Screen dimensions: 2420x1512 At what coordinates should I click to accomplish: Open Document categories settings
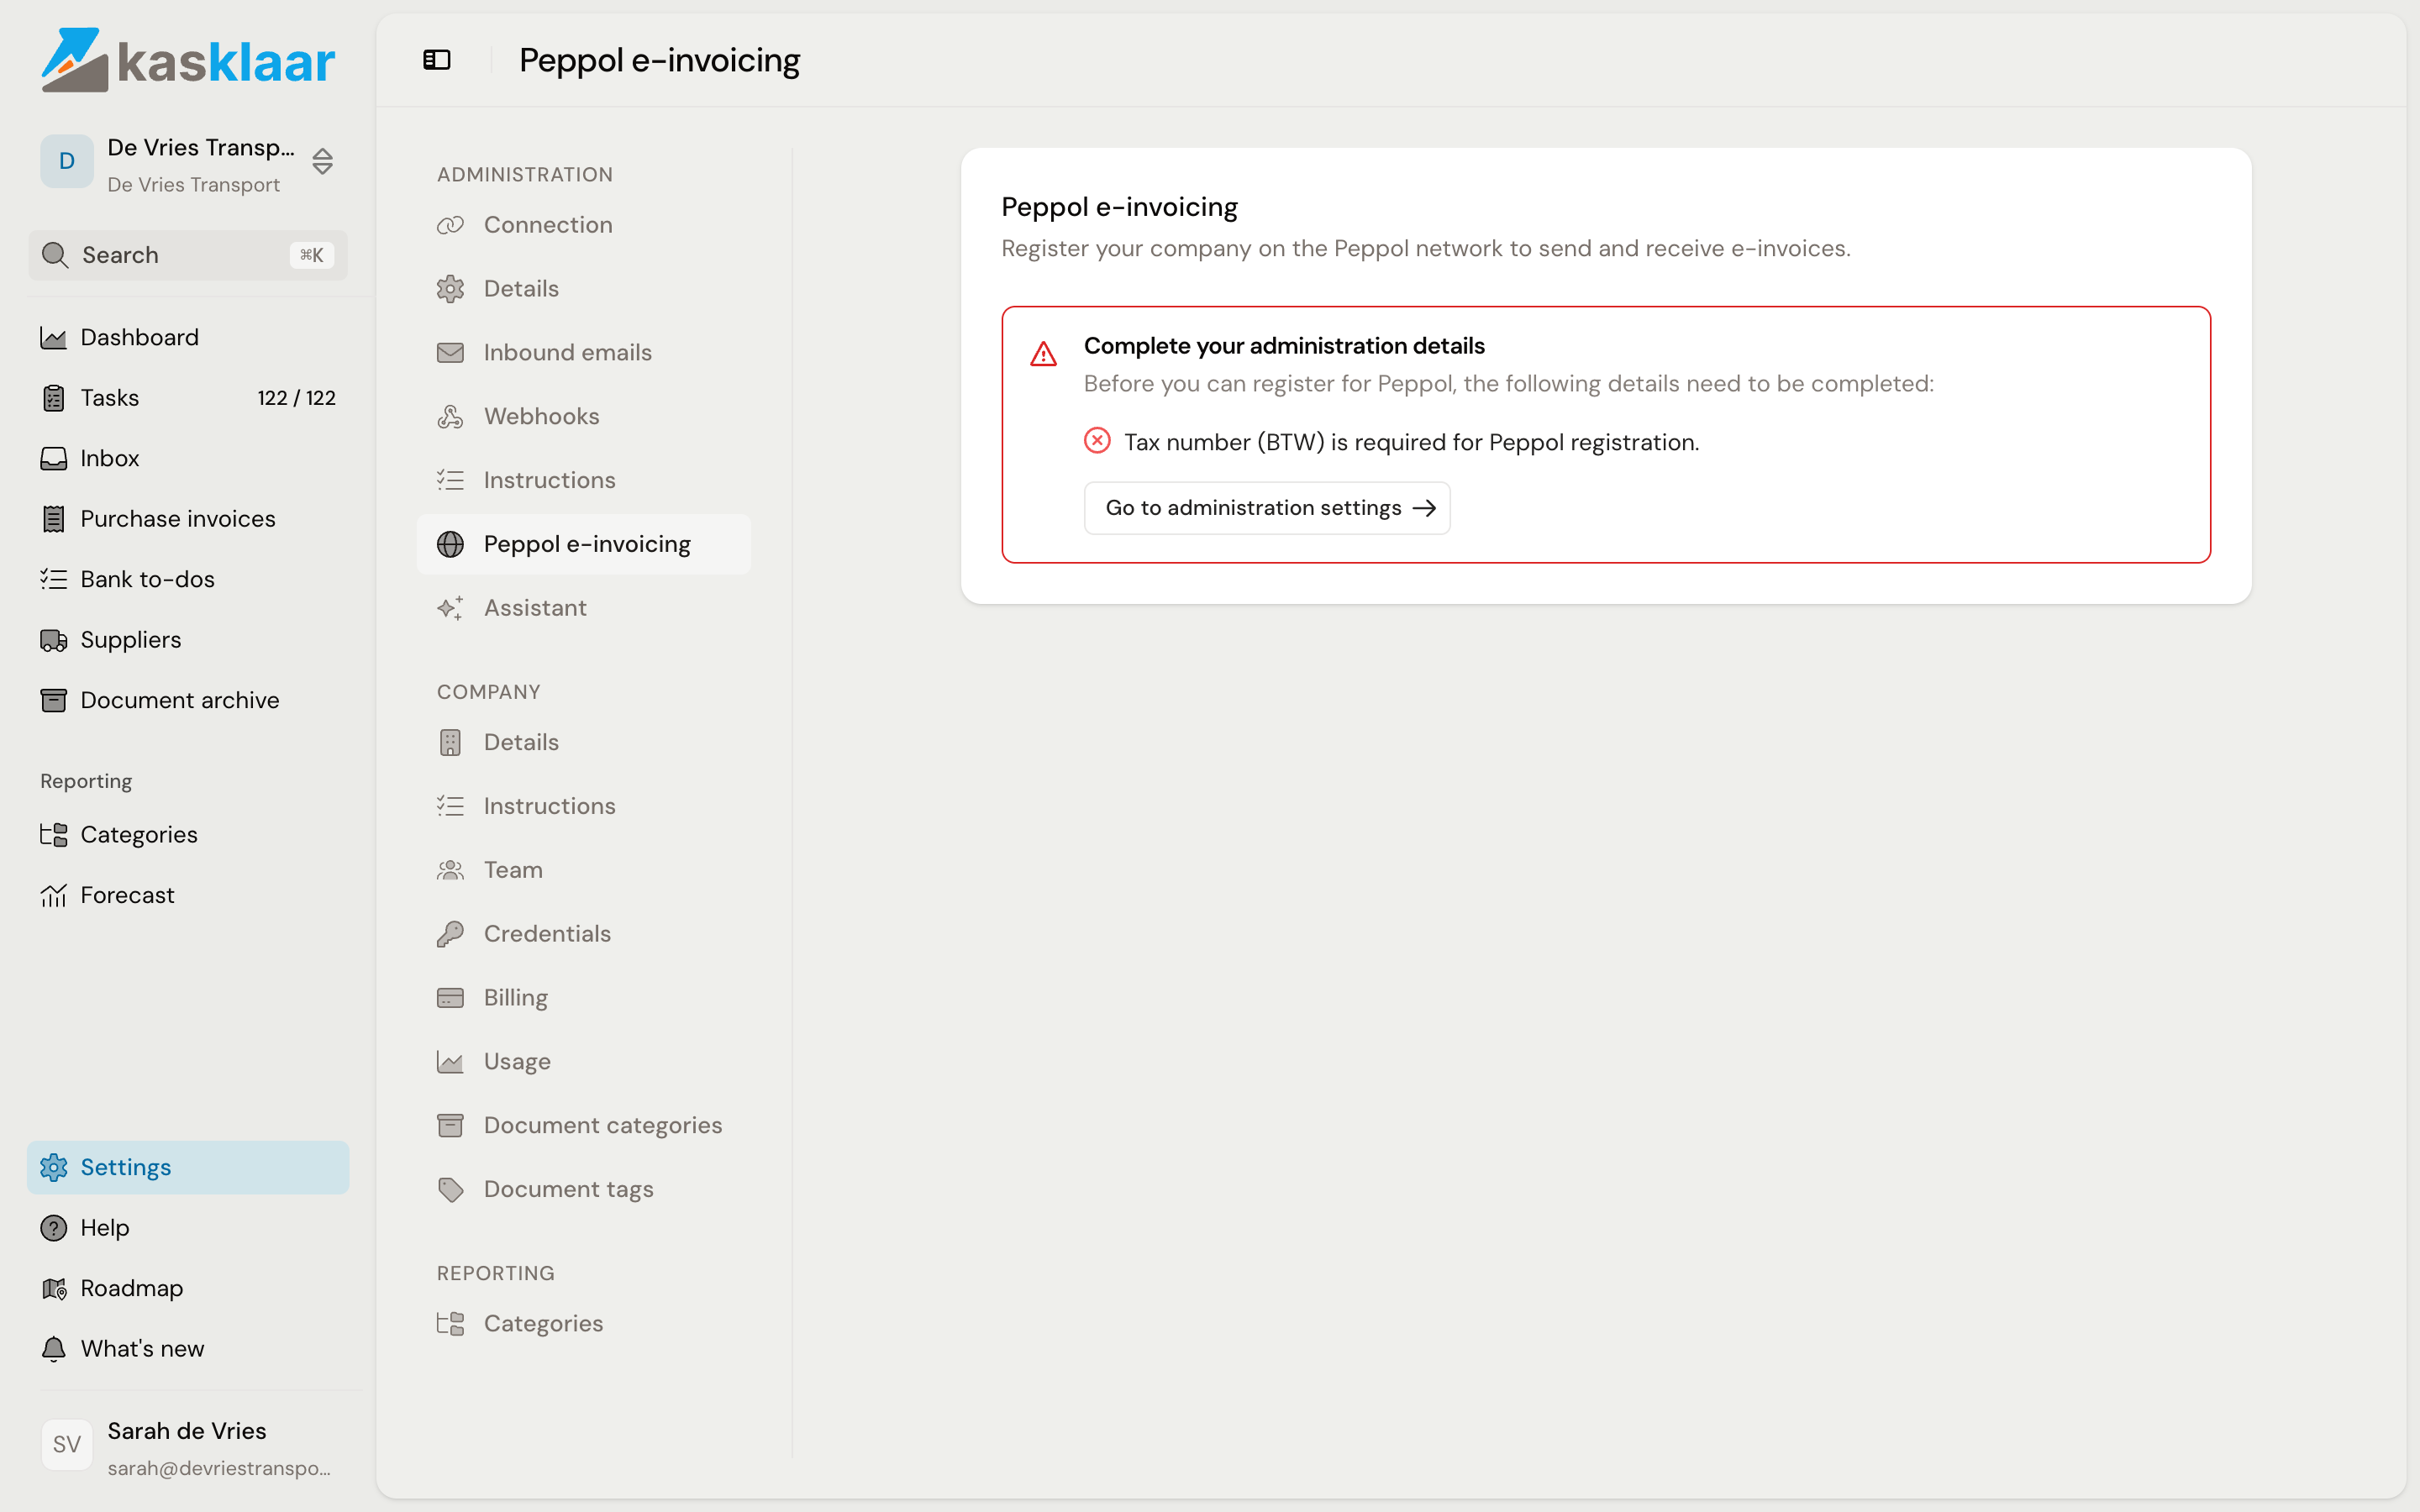coord(584,1125)
